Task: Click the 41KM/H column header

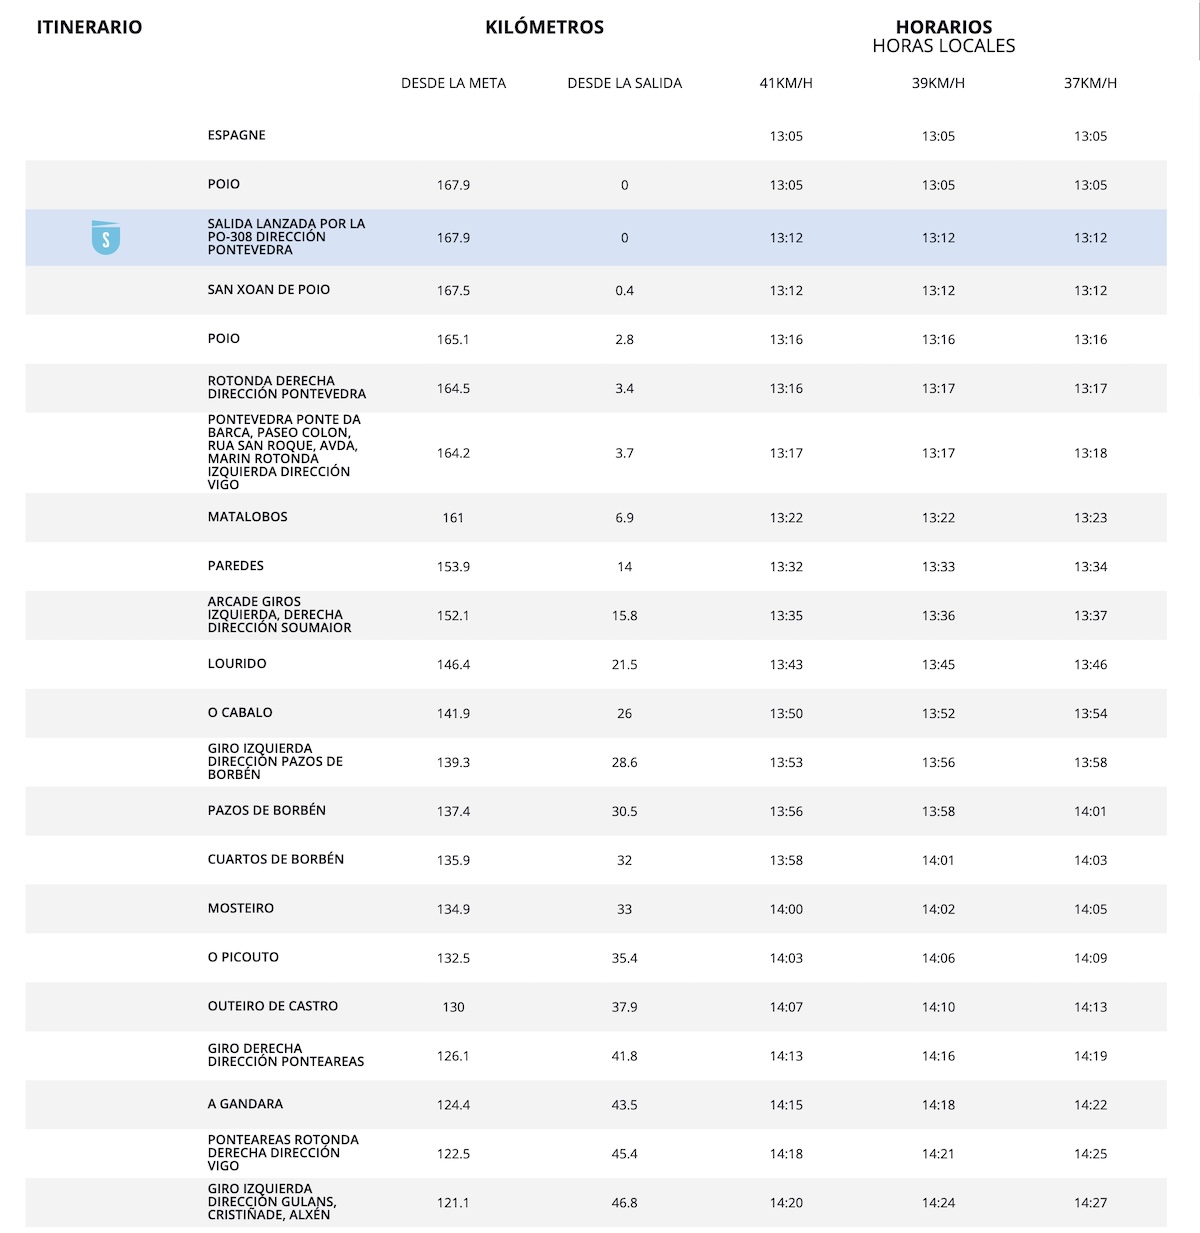Action: point(786,83)
